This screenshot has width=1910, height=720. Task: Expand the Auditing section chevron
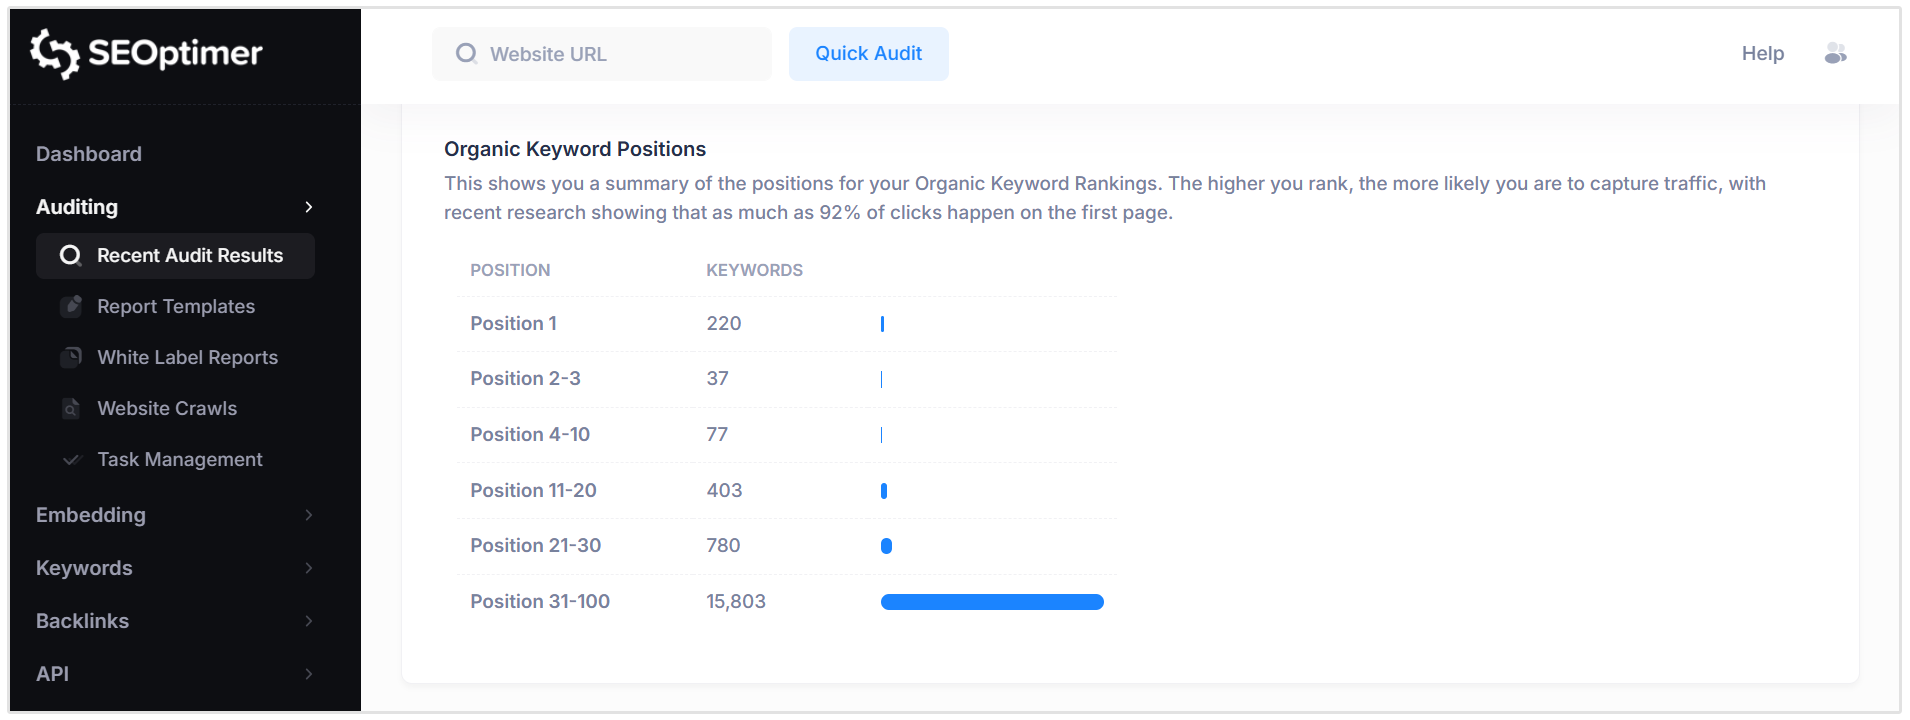pos(309,207)
